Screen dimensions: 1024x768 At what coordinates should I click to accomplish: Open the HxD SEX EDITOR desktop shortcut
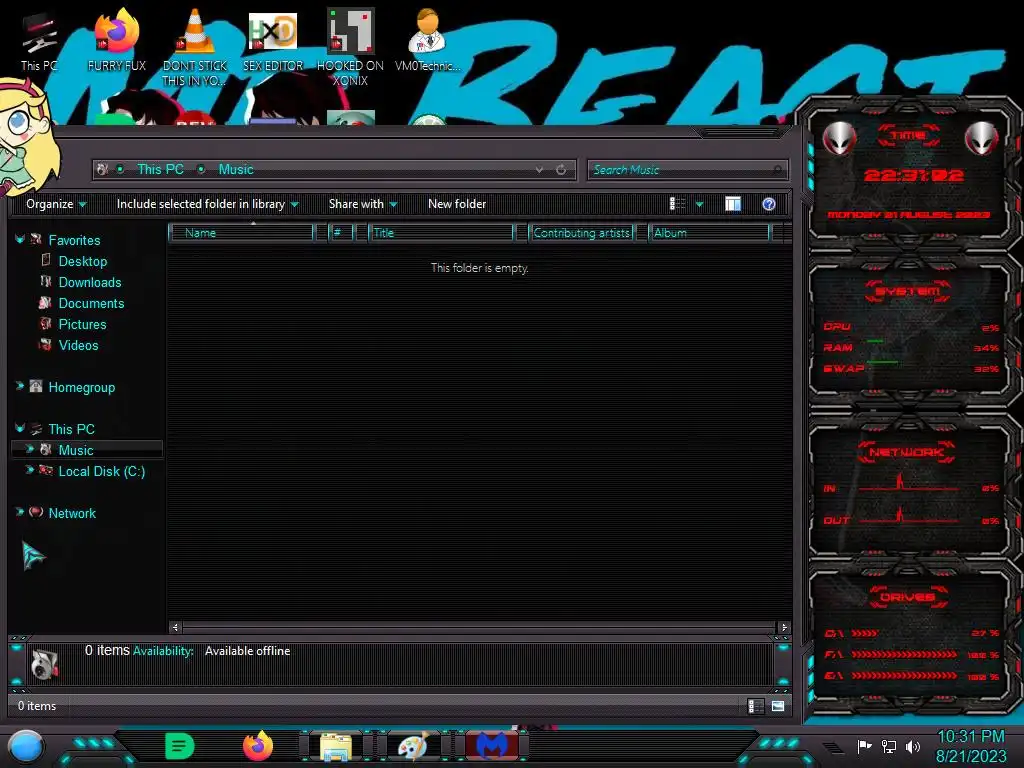pos(273,41)
